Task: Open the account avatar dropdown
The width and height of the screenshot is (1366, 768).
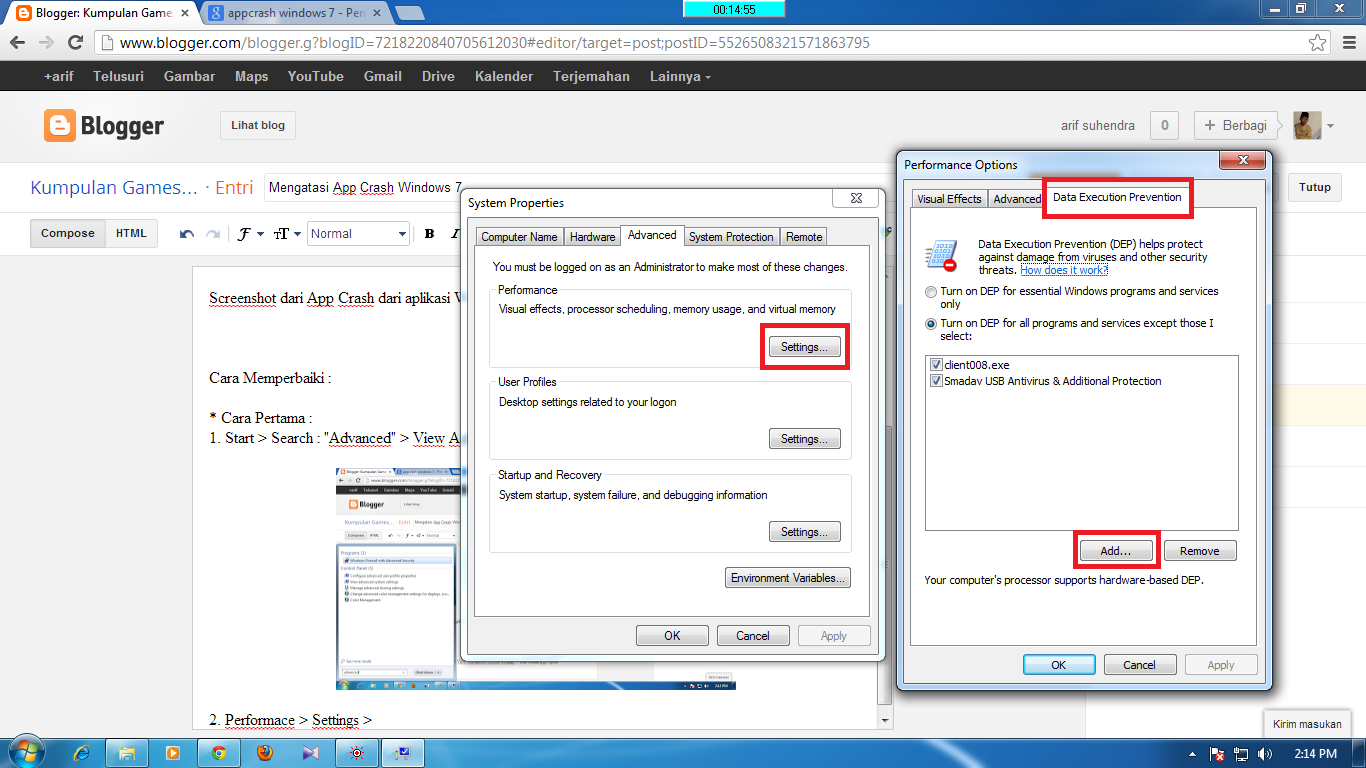Action: pyautogui.click(x=1329, y=125)
